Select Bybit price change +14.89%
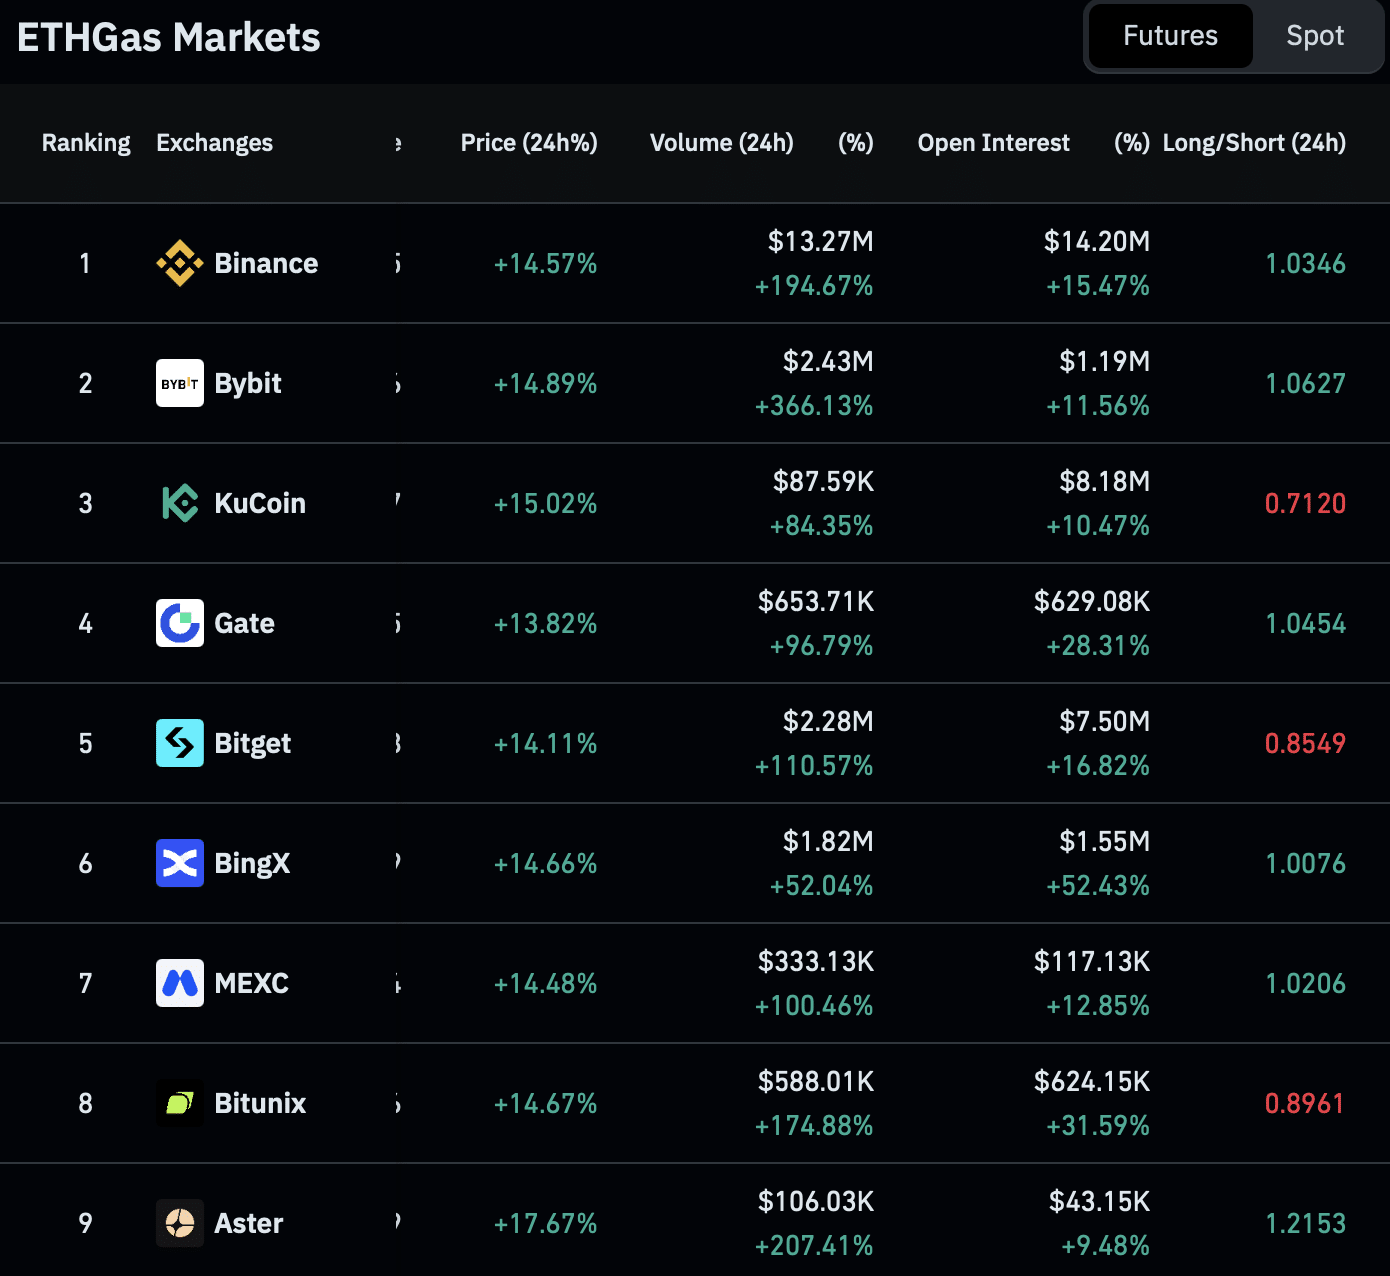Viewport: 1390px width, 1276px height. (x=545, y=383)
